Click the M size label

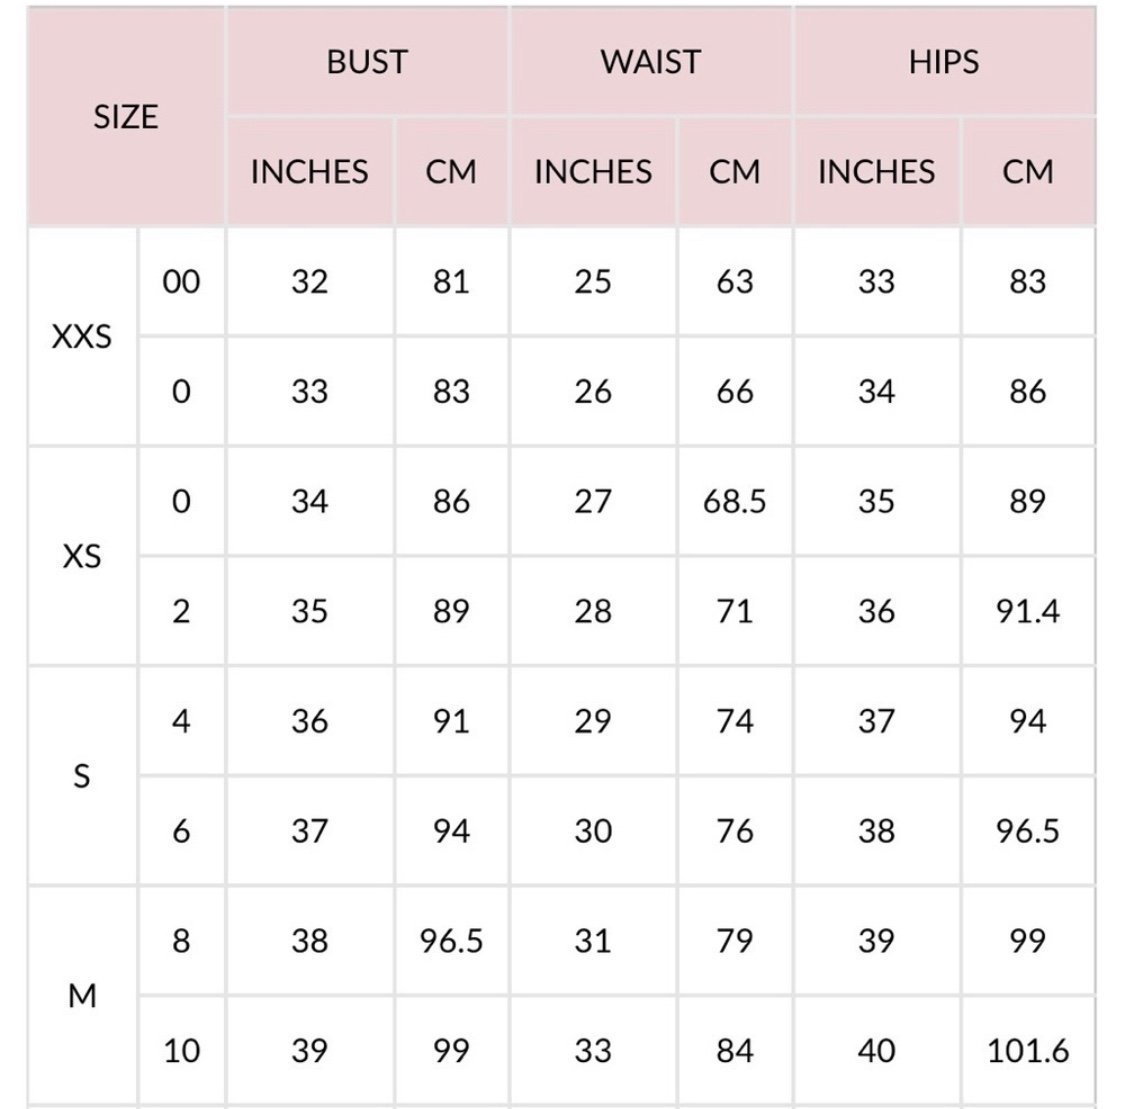pyautogui.click(x=82, y=996)
